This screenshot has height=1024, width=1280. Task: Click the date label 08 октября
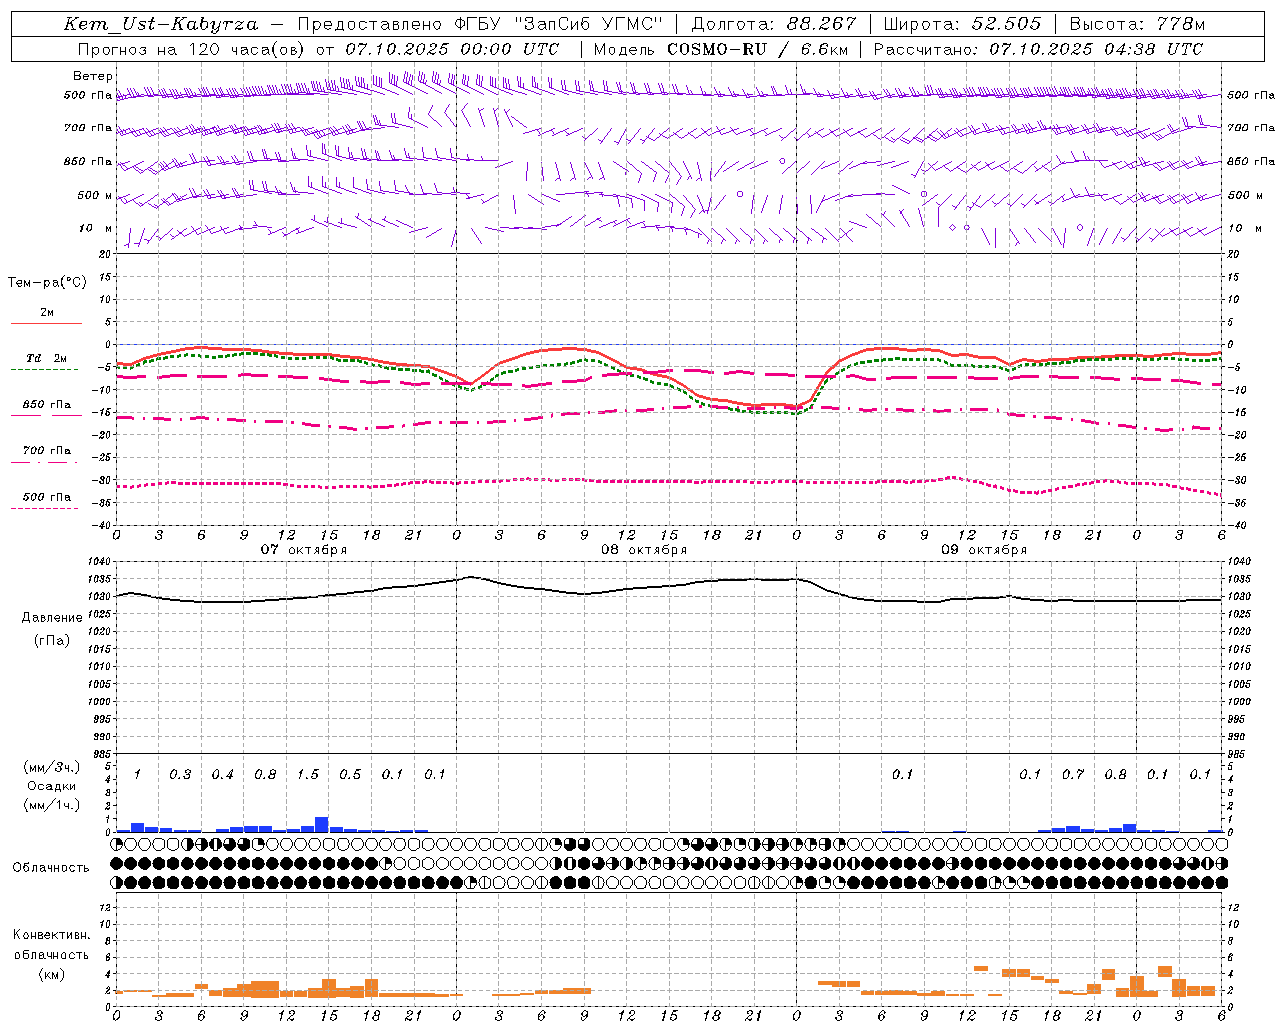pyautogui.click(x=644, y=550)
